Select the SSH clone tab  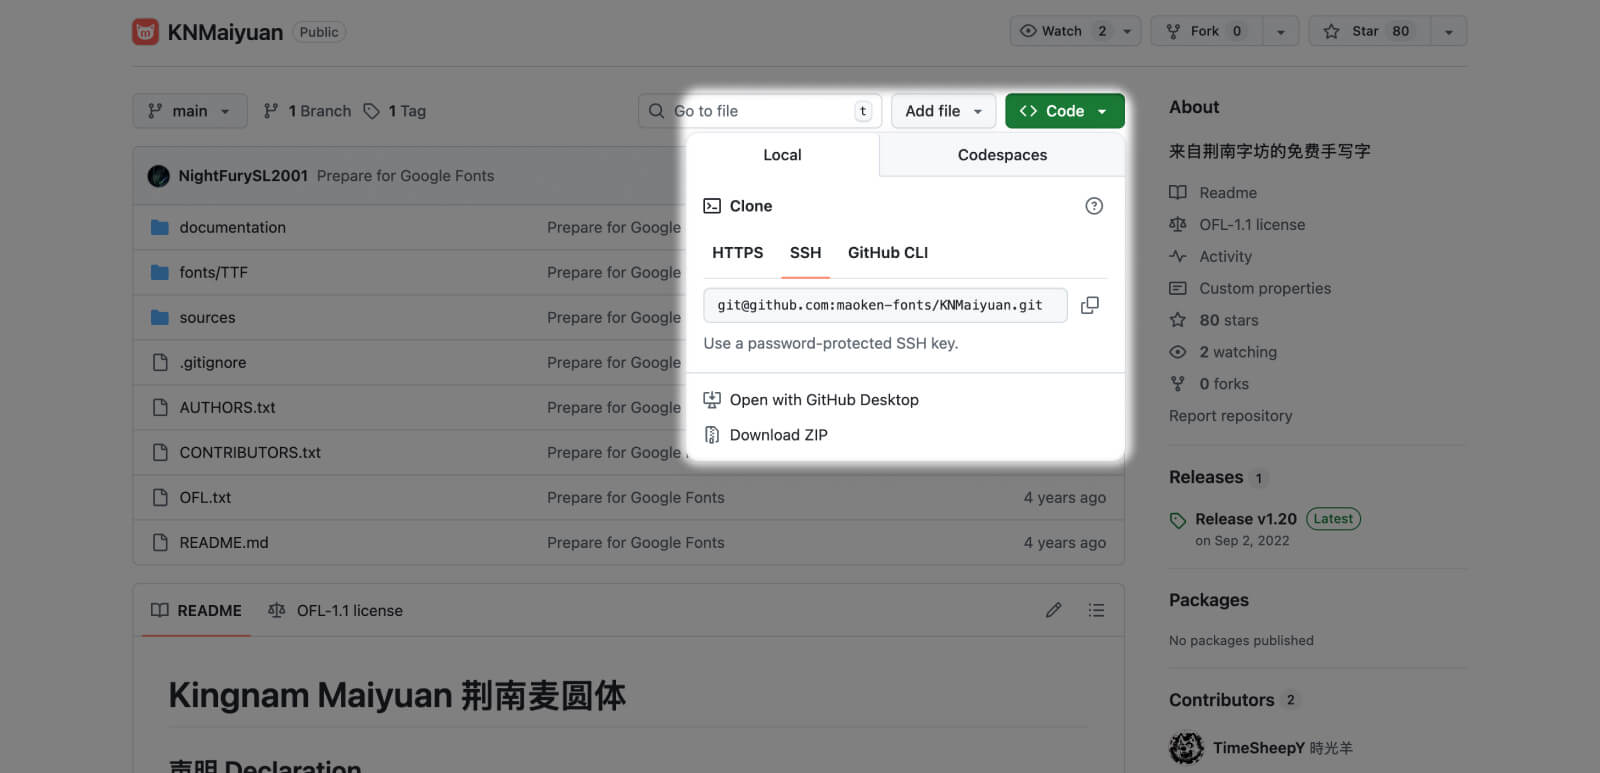(x=805, y=253)
